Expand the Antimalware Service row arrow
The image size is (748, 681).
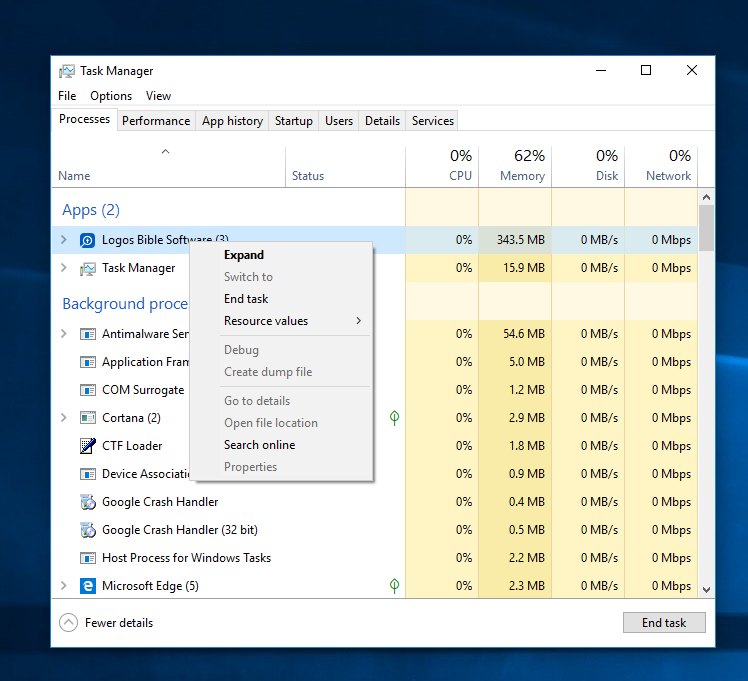pyautogui.click(x=64, y=334)
